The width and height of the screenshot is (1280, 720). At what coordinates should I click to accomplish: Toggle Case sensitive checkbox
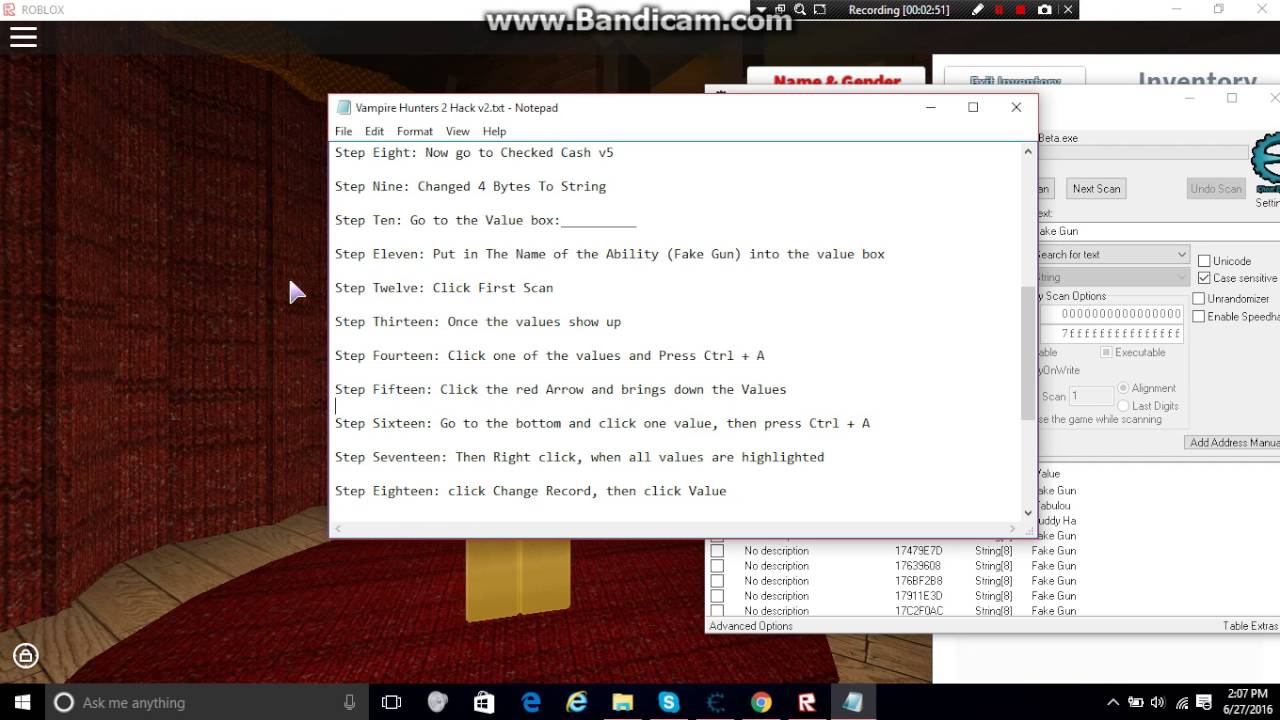point(1204,278)
